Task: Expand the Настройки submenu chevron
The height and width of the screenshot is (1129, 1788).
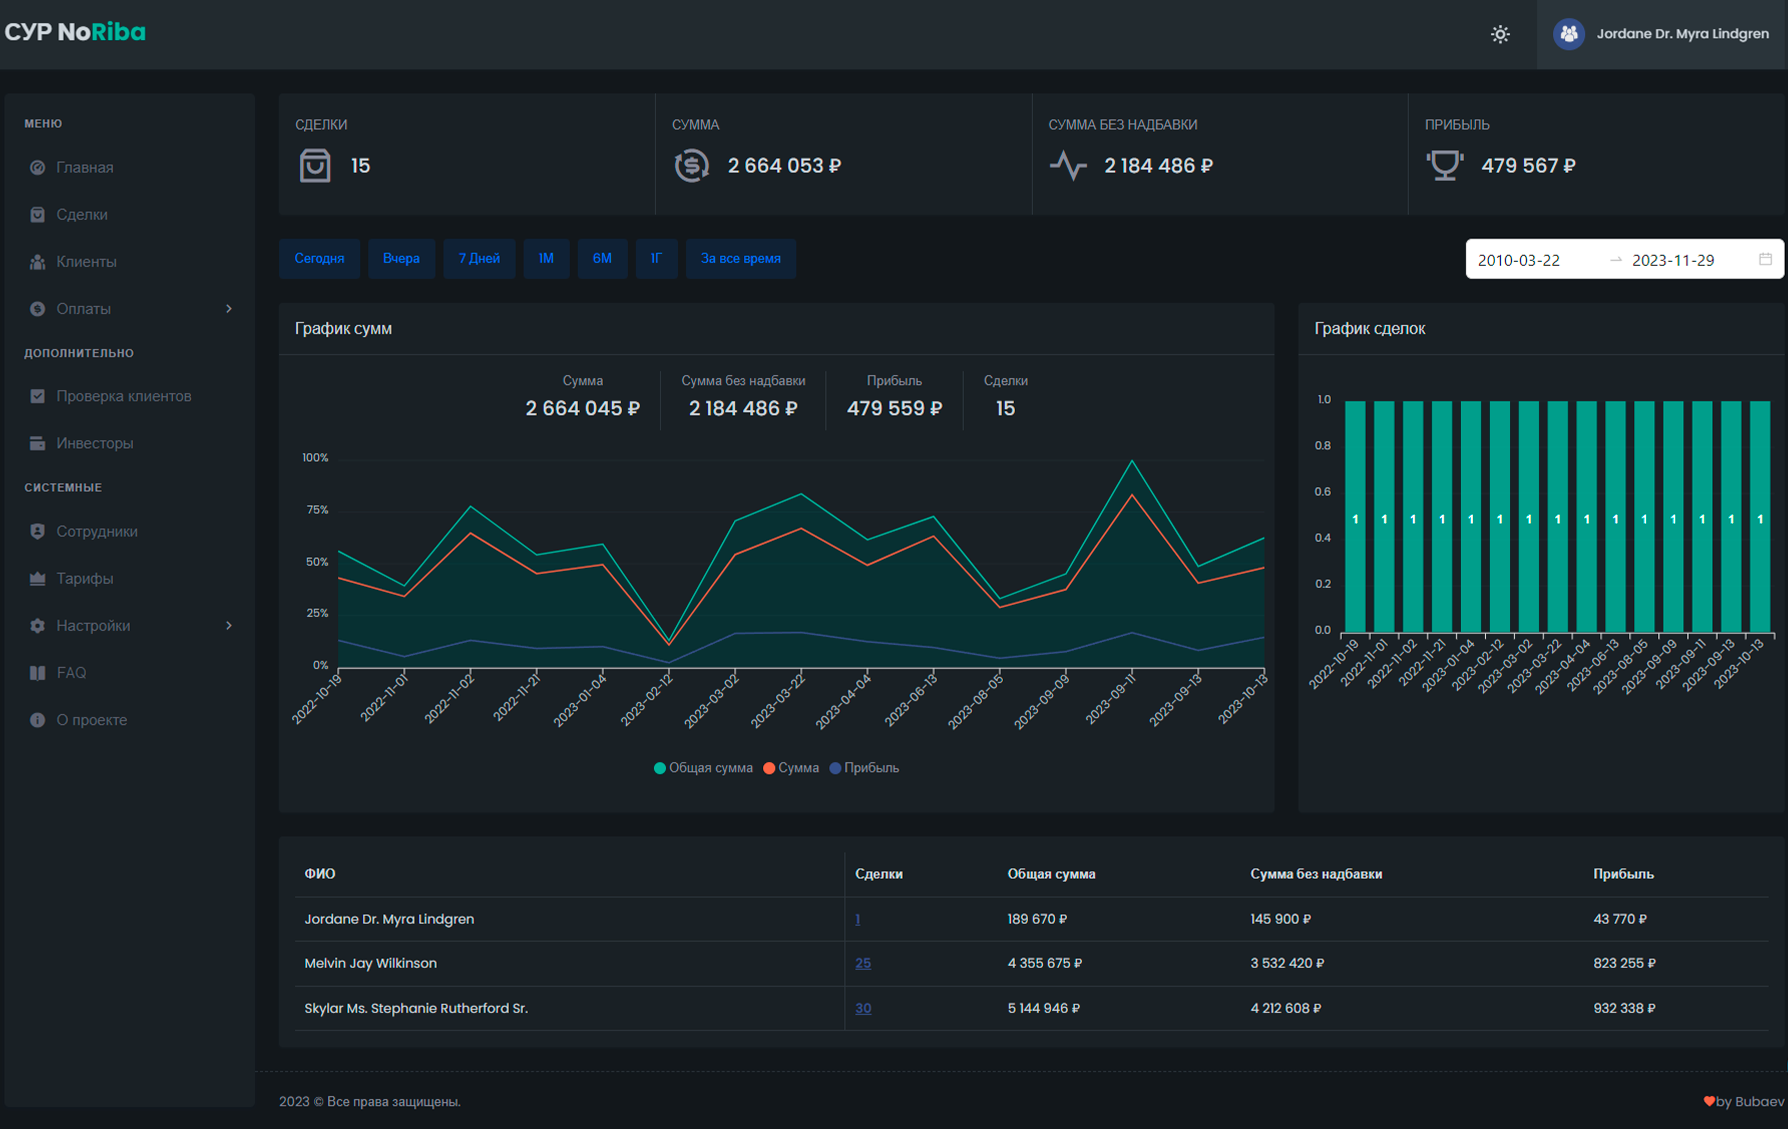Action: (229, 626)
